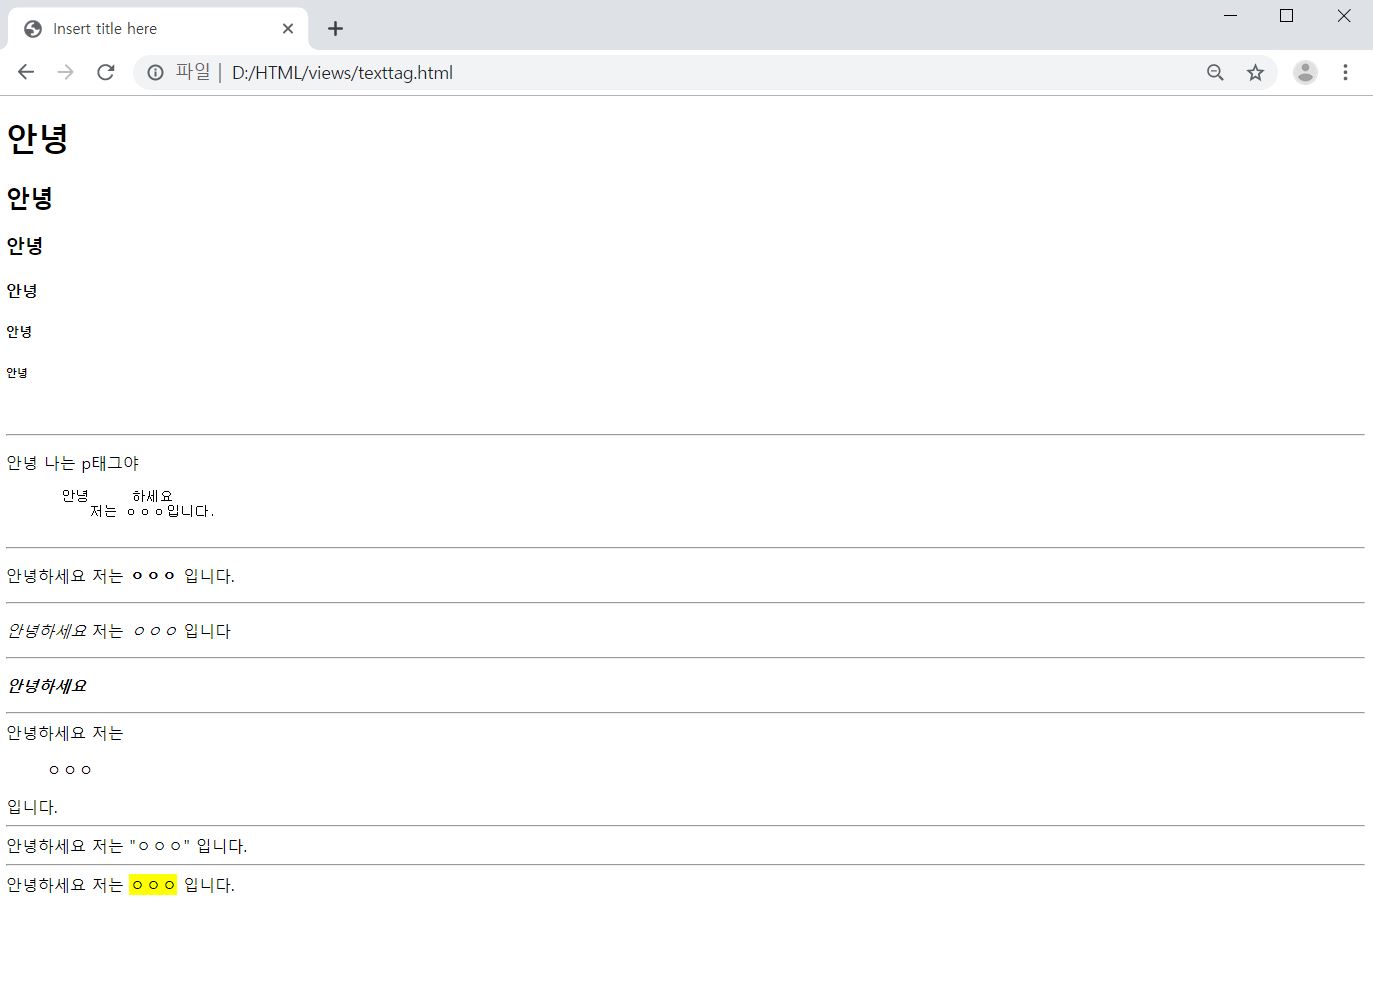Screen dimensions: 1373x993
Task: Click the bold 'ㅇㅇㅇ' text
Action: (x=153, y=576)
